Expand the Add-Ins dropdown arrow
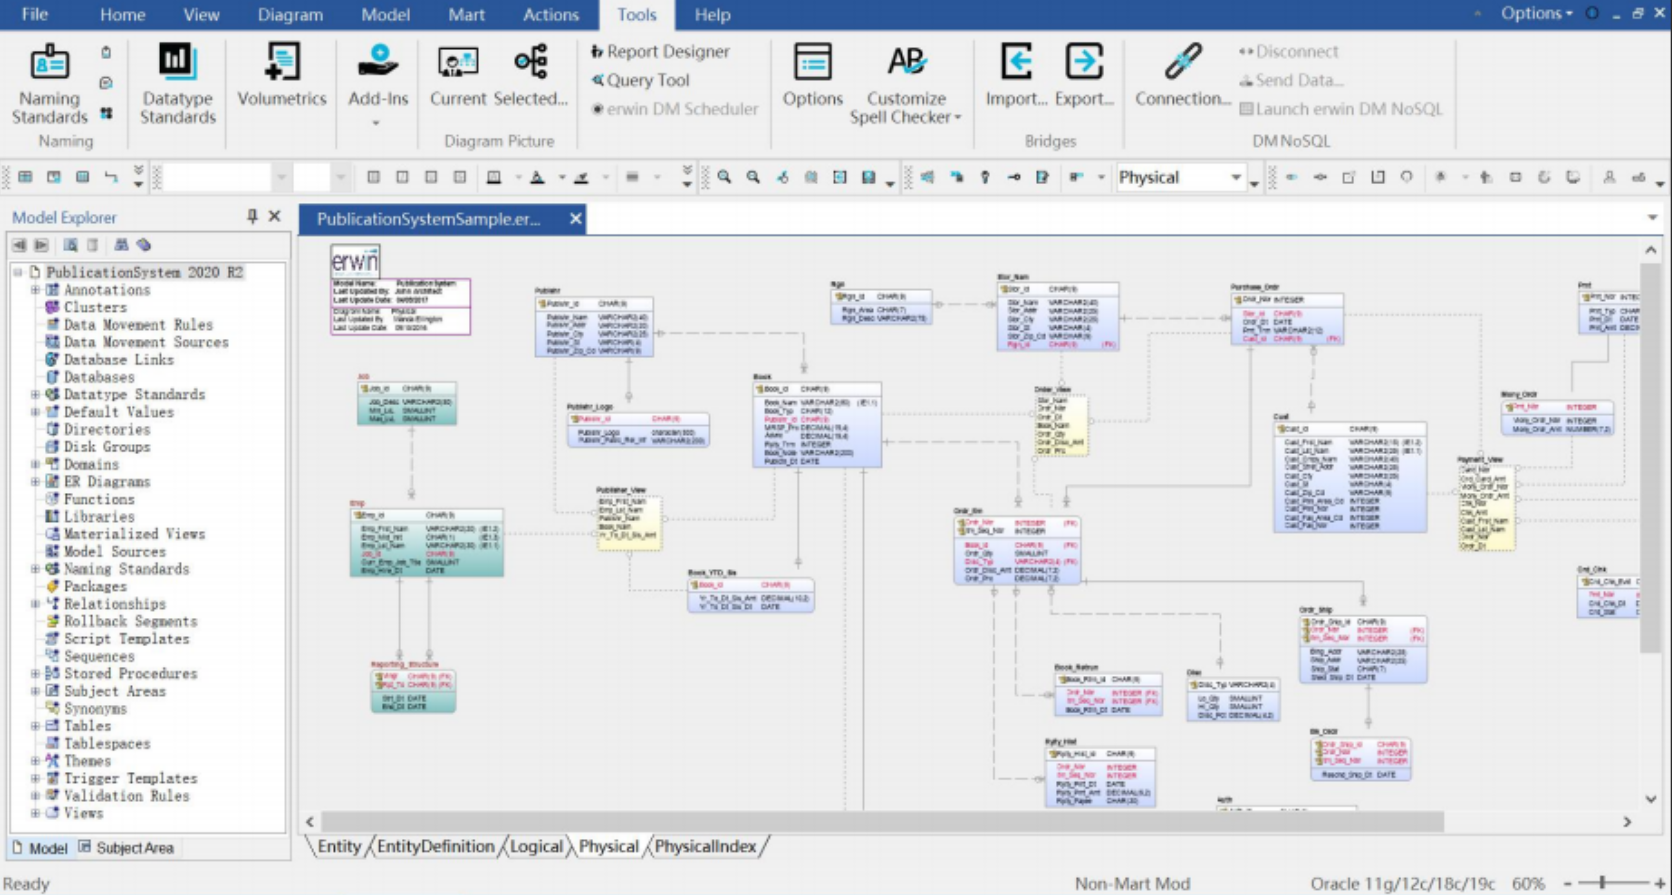The width and height of the screenshot is (1672, 895). (x=377, y=123)
